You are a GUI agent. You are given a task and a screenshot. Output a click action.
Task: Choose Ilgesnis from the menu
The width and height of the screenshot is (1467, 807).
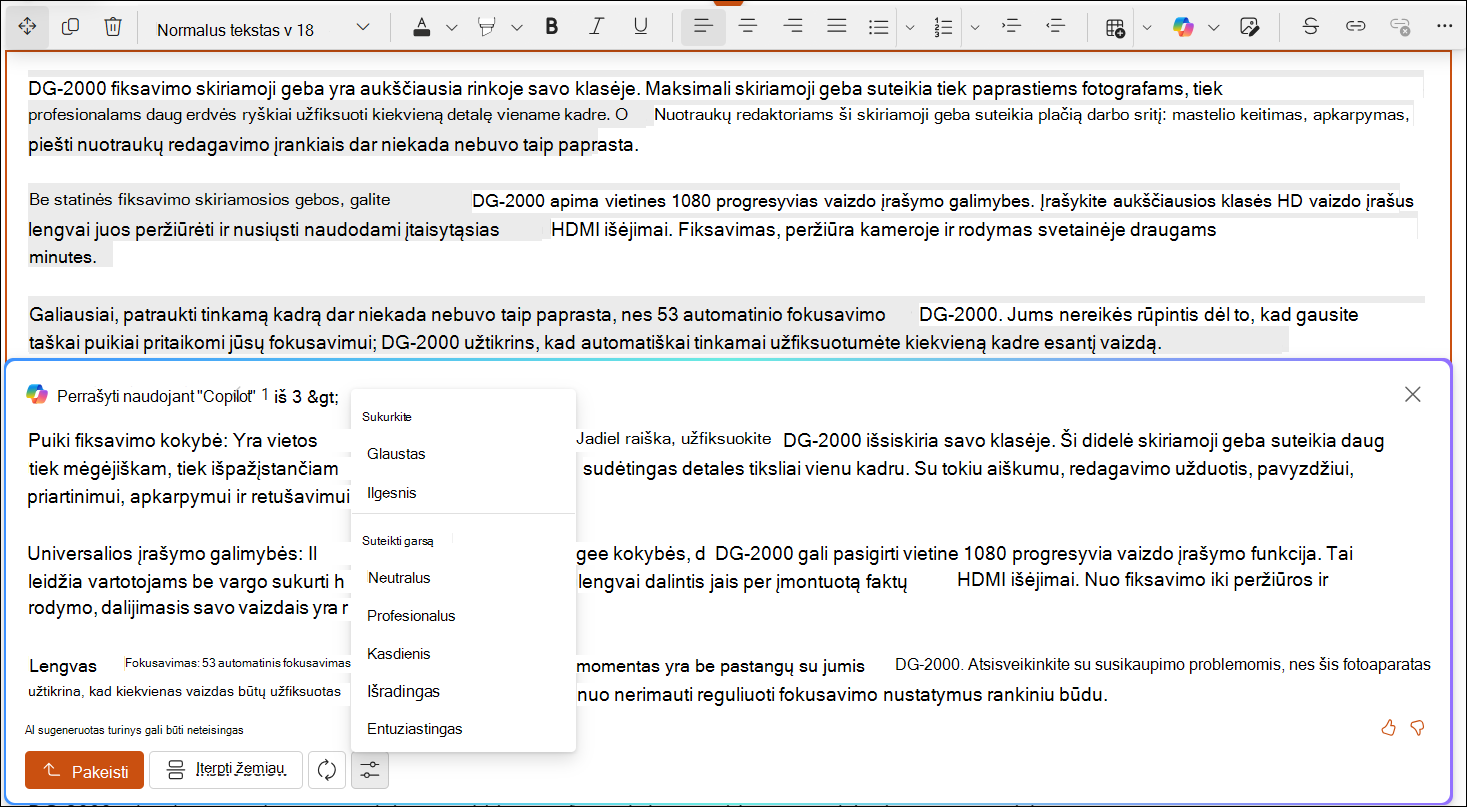pyautogui.click(x=392, y=493)
